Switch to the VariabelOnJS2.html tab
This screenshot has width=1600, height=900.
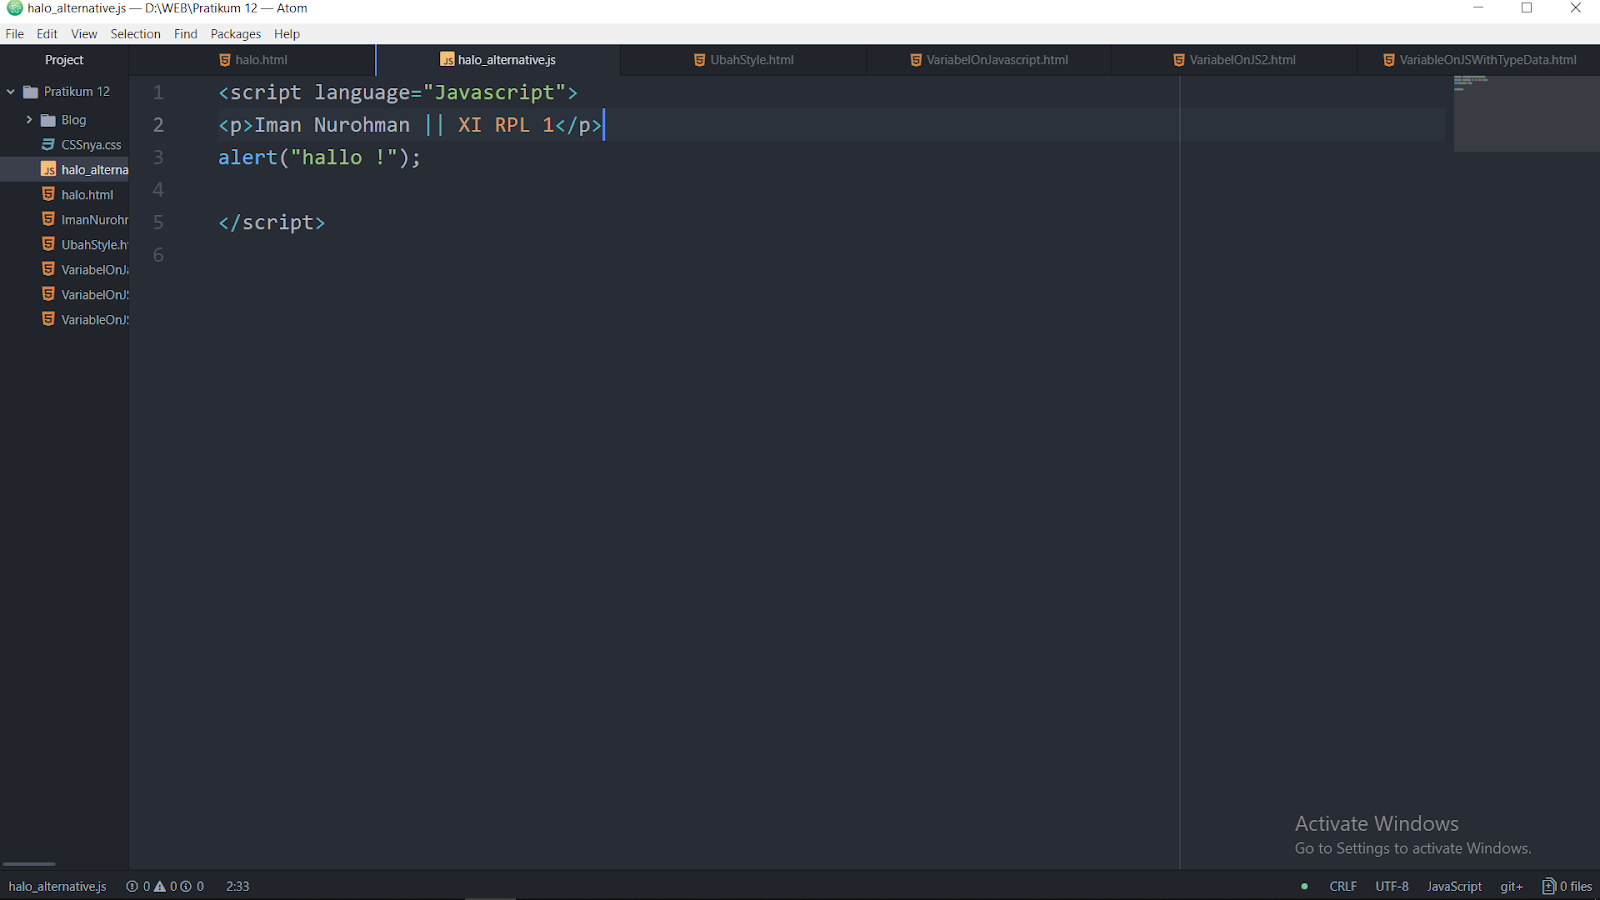click(1240, 59)
